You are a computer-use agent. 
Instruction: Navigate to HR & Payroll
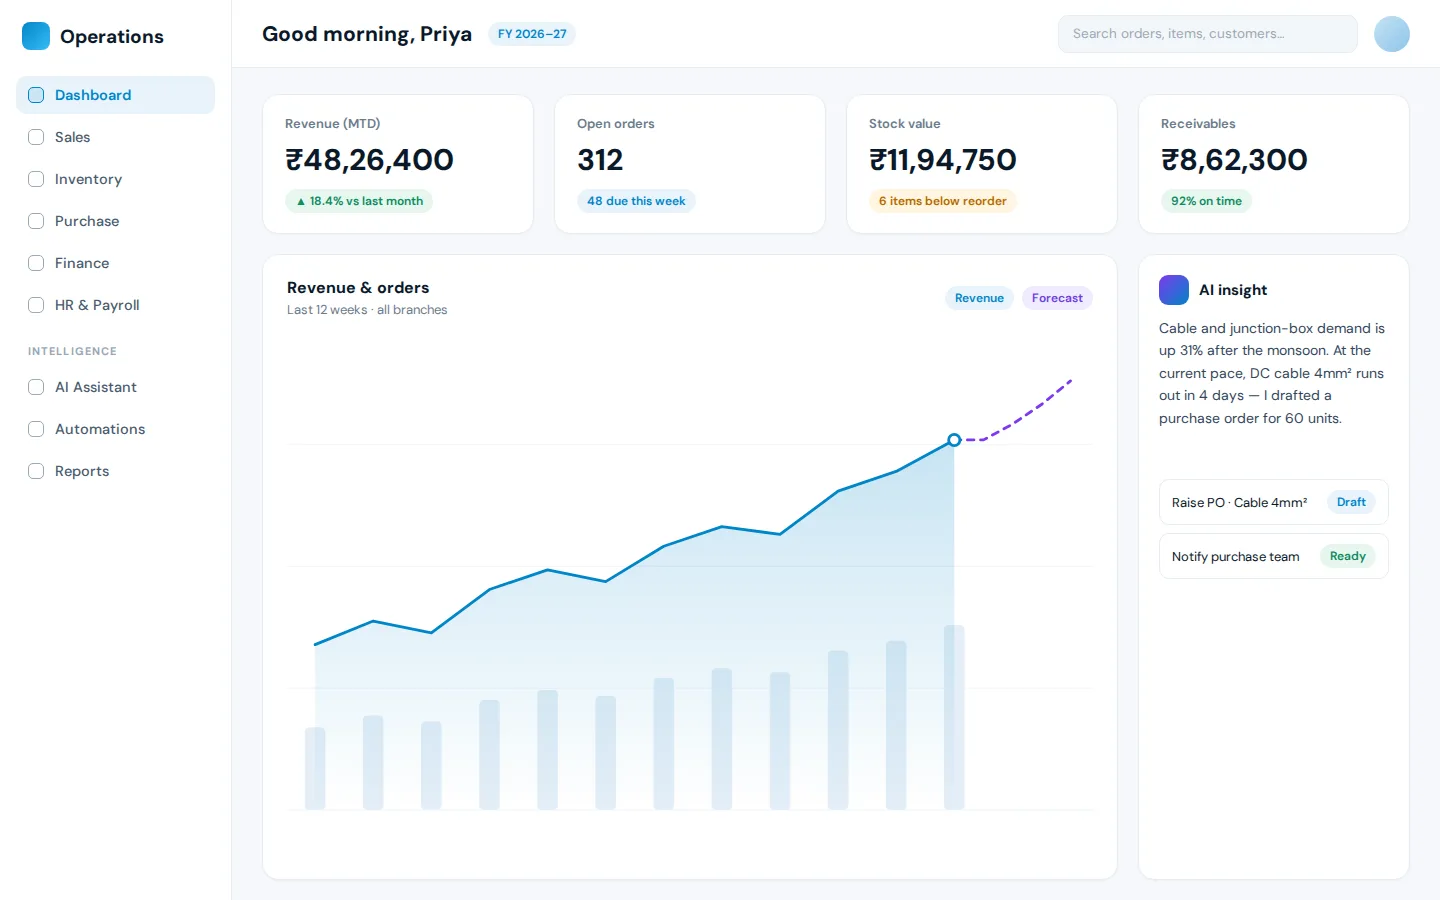pos(115,305)
